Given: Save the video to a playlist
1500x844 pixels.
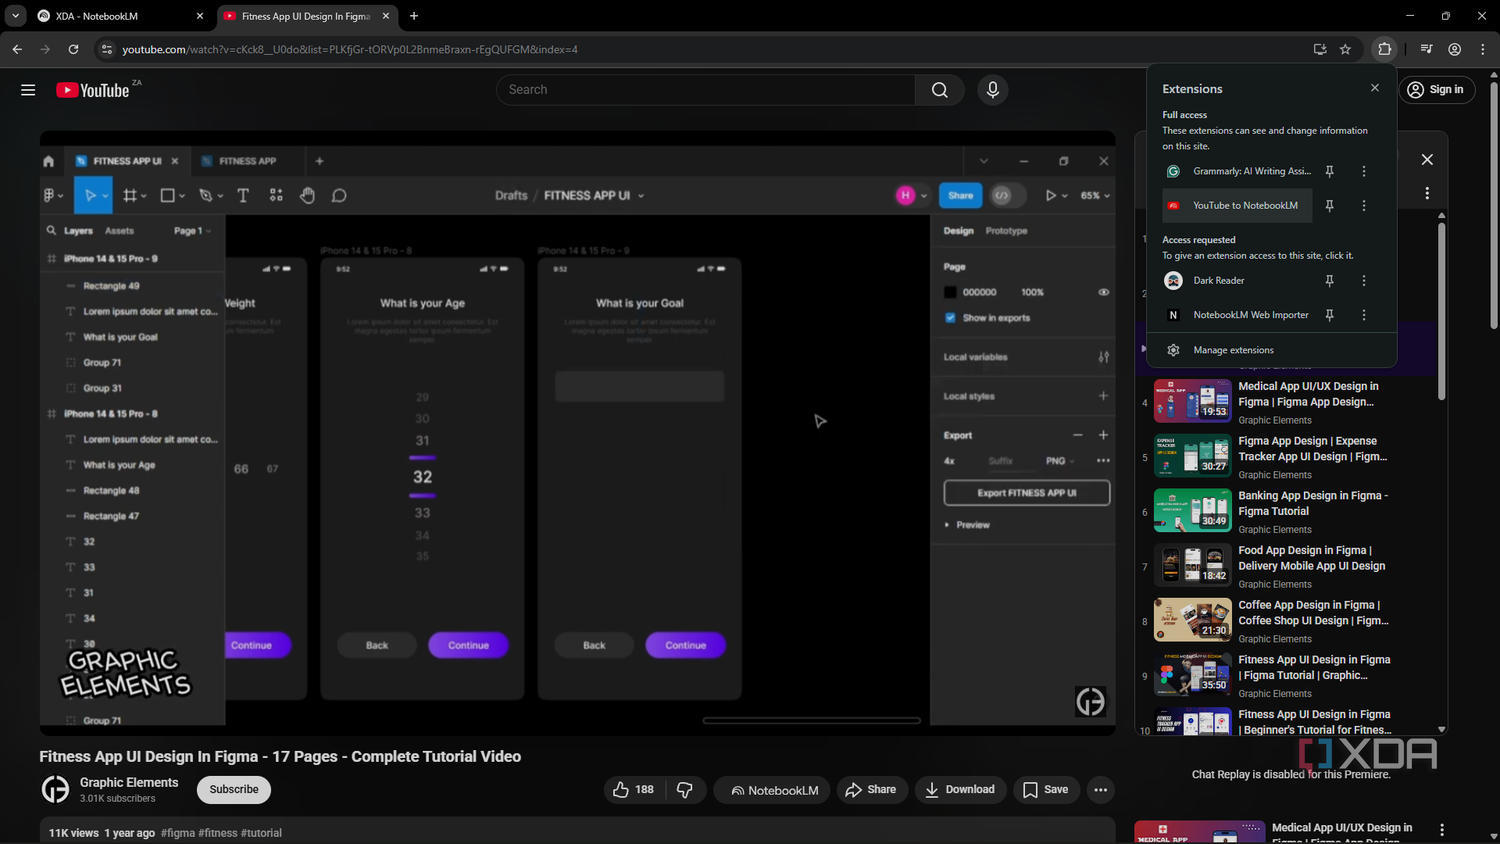Looking at the screenshot, I should coord(1046,790).
